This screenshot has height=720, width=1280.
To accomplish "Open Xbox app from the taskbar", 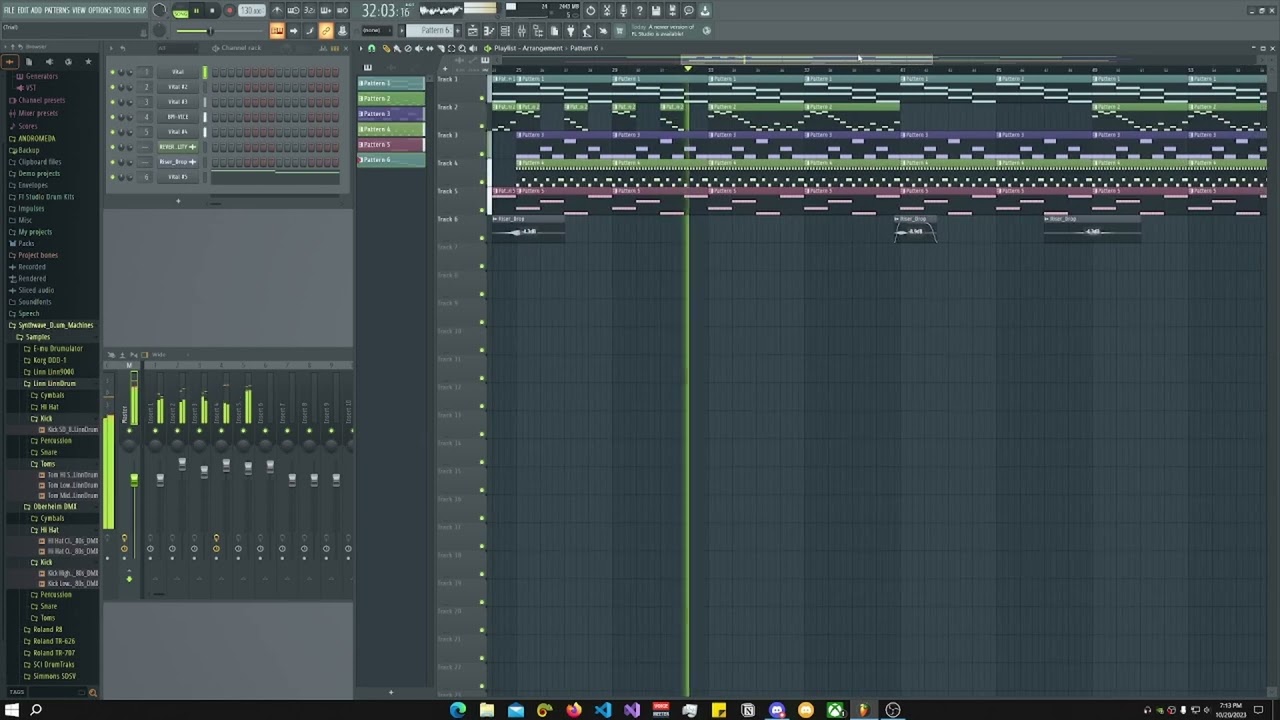I will coord(835,710).
